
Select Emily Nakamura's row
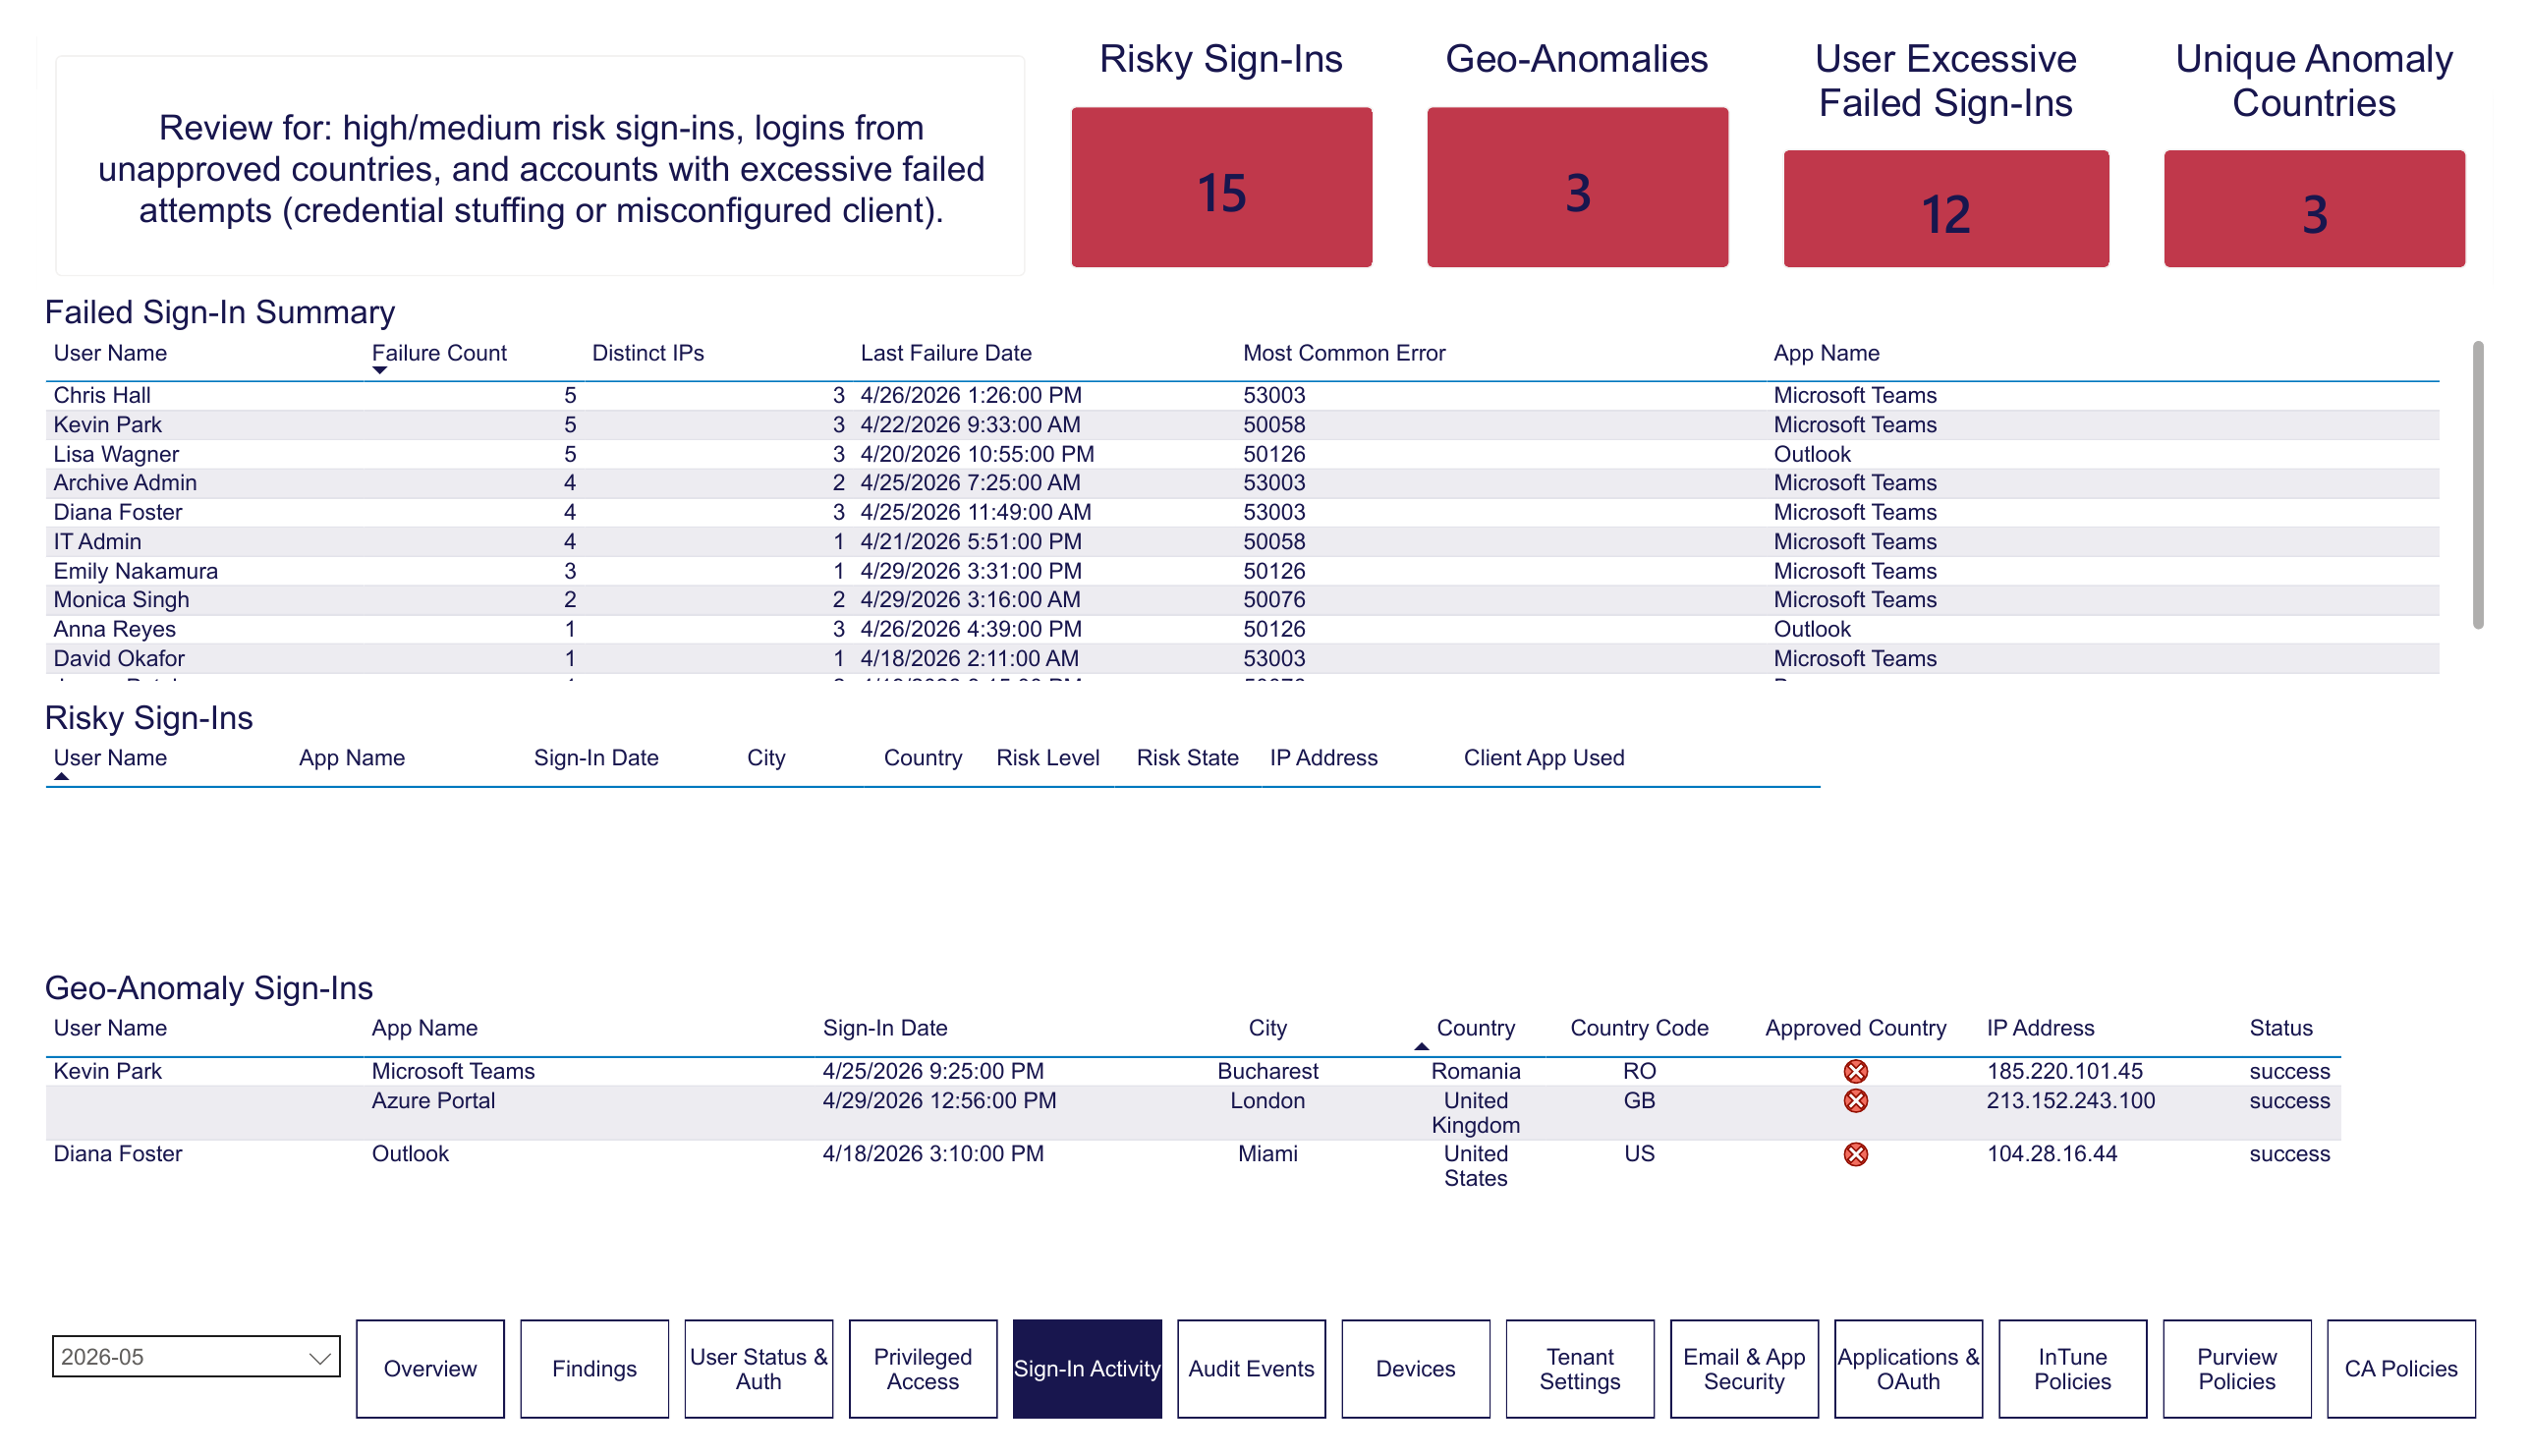pyautogui.click(x=1242, y=571)
